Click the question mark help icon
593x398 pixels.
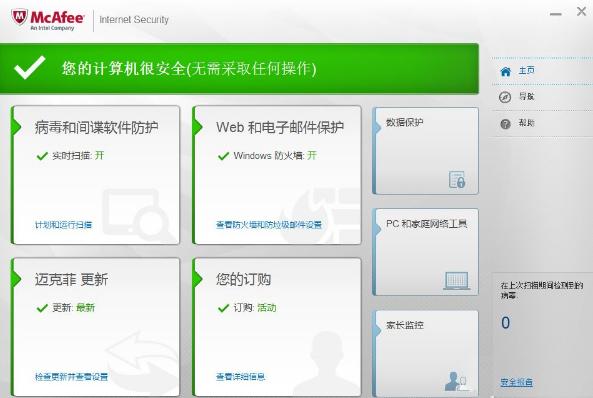(x=505, y=124)
